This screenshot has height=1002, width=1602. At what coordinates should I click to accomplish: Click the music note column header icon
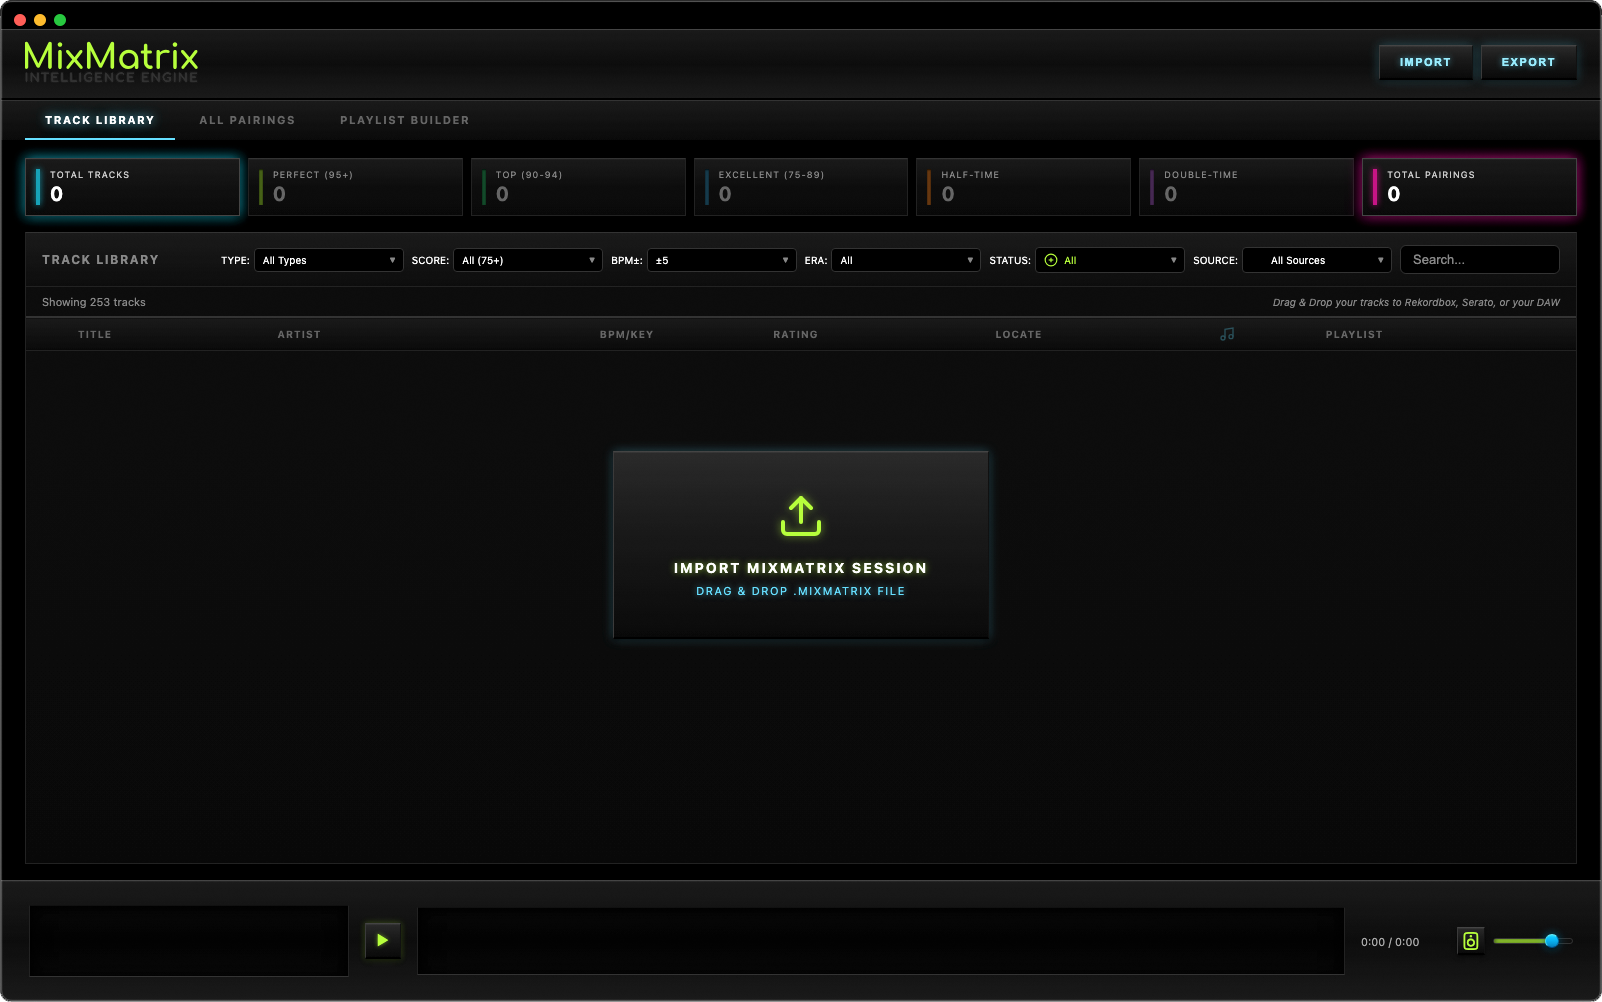pyautogui.click(x=1228, y=334)
